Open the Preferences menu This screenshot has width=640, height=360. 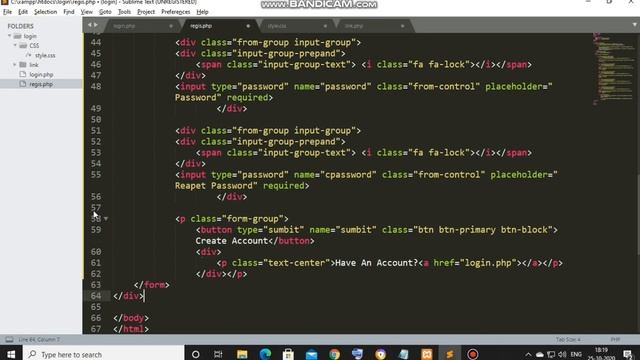click(x=176, y=12)
